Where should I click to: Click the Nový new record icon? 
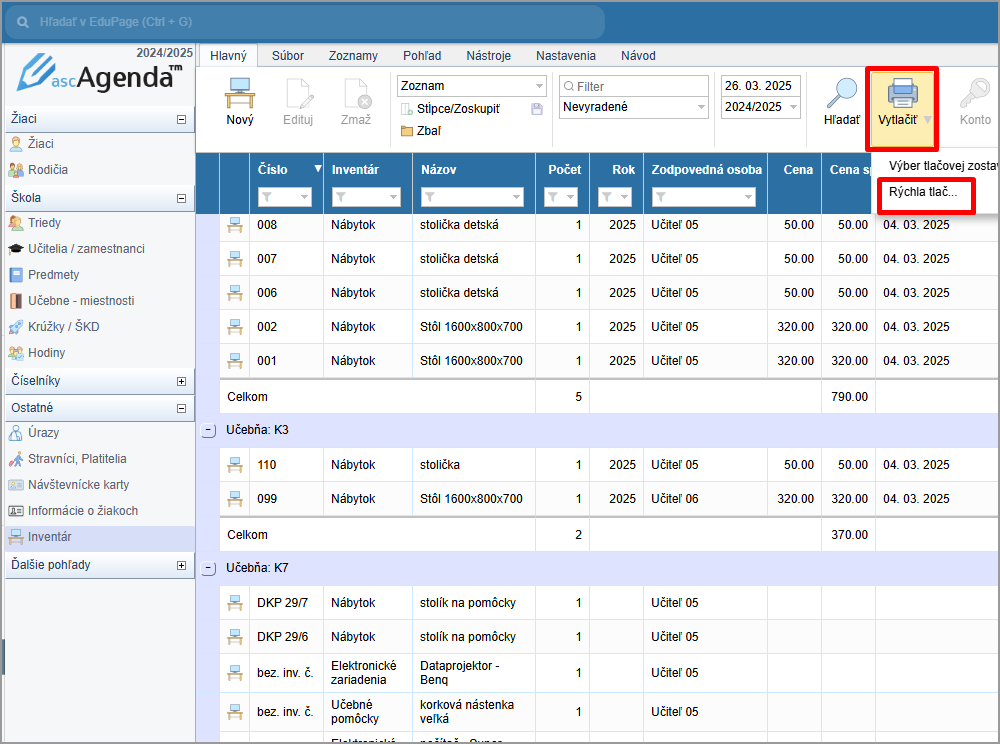click(x=240, y=93)
